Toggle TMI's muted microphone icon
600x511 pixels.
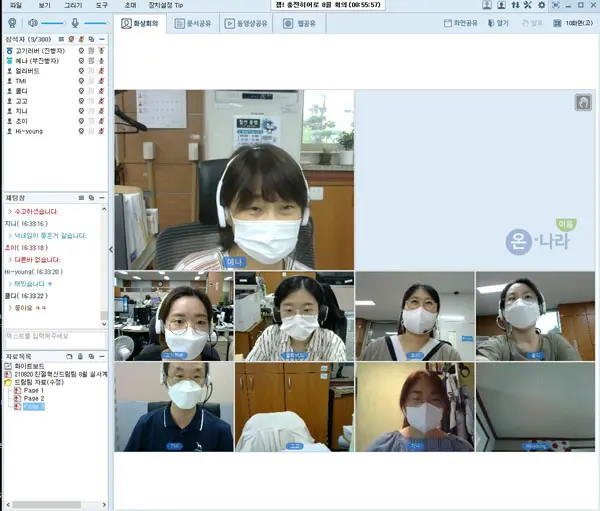click(101, 81)
